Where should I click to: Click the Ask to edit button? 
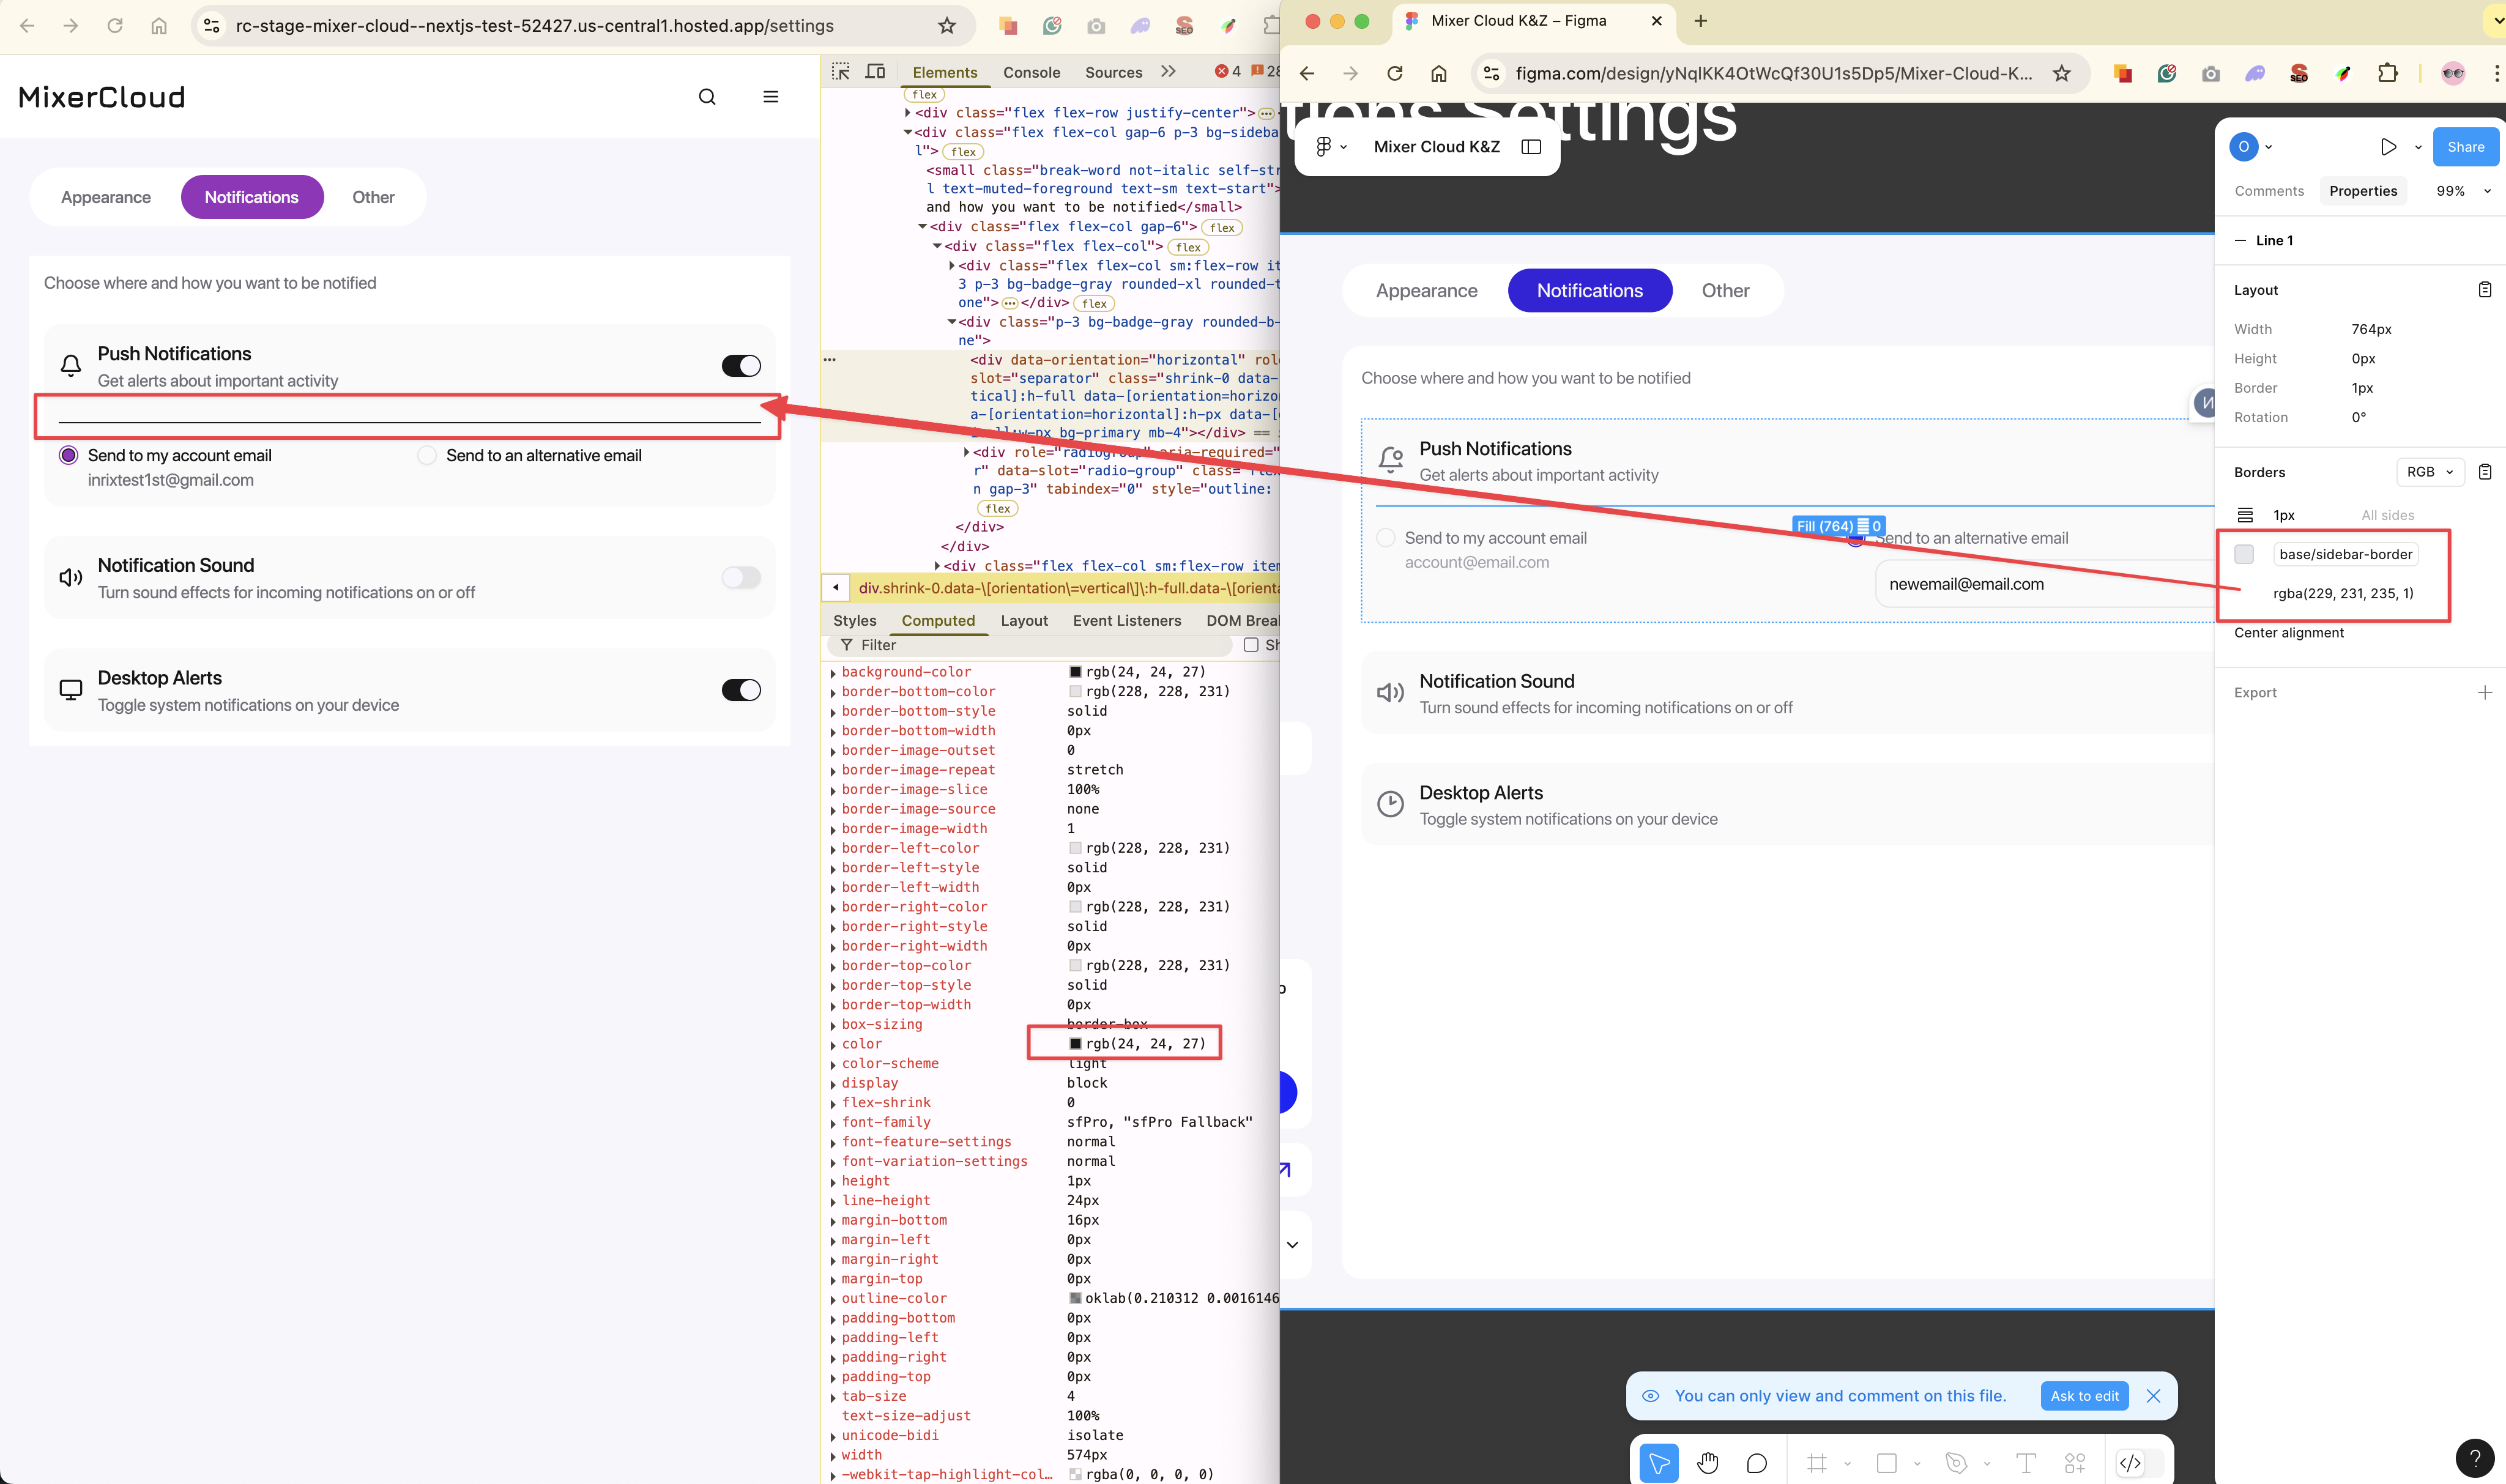point(2084,1396)
